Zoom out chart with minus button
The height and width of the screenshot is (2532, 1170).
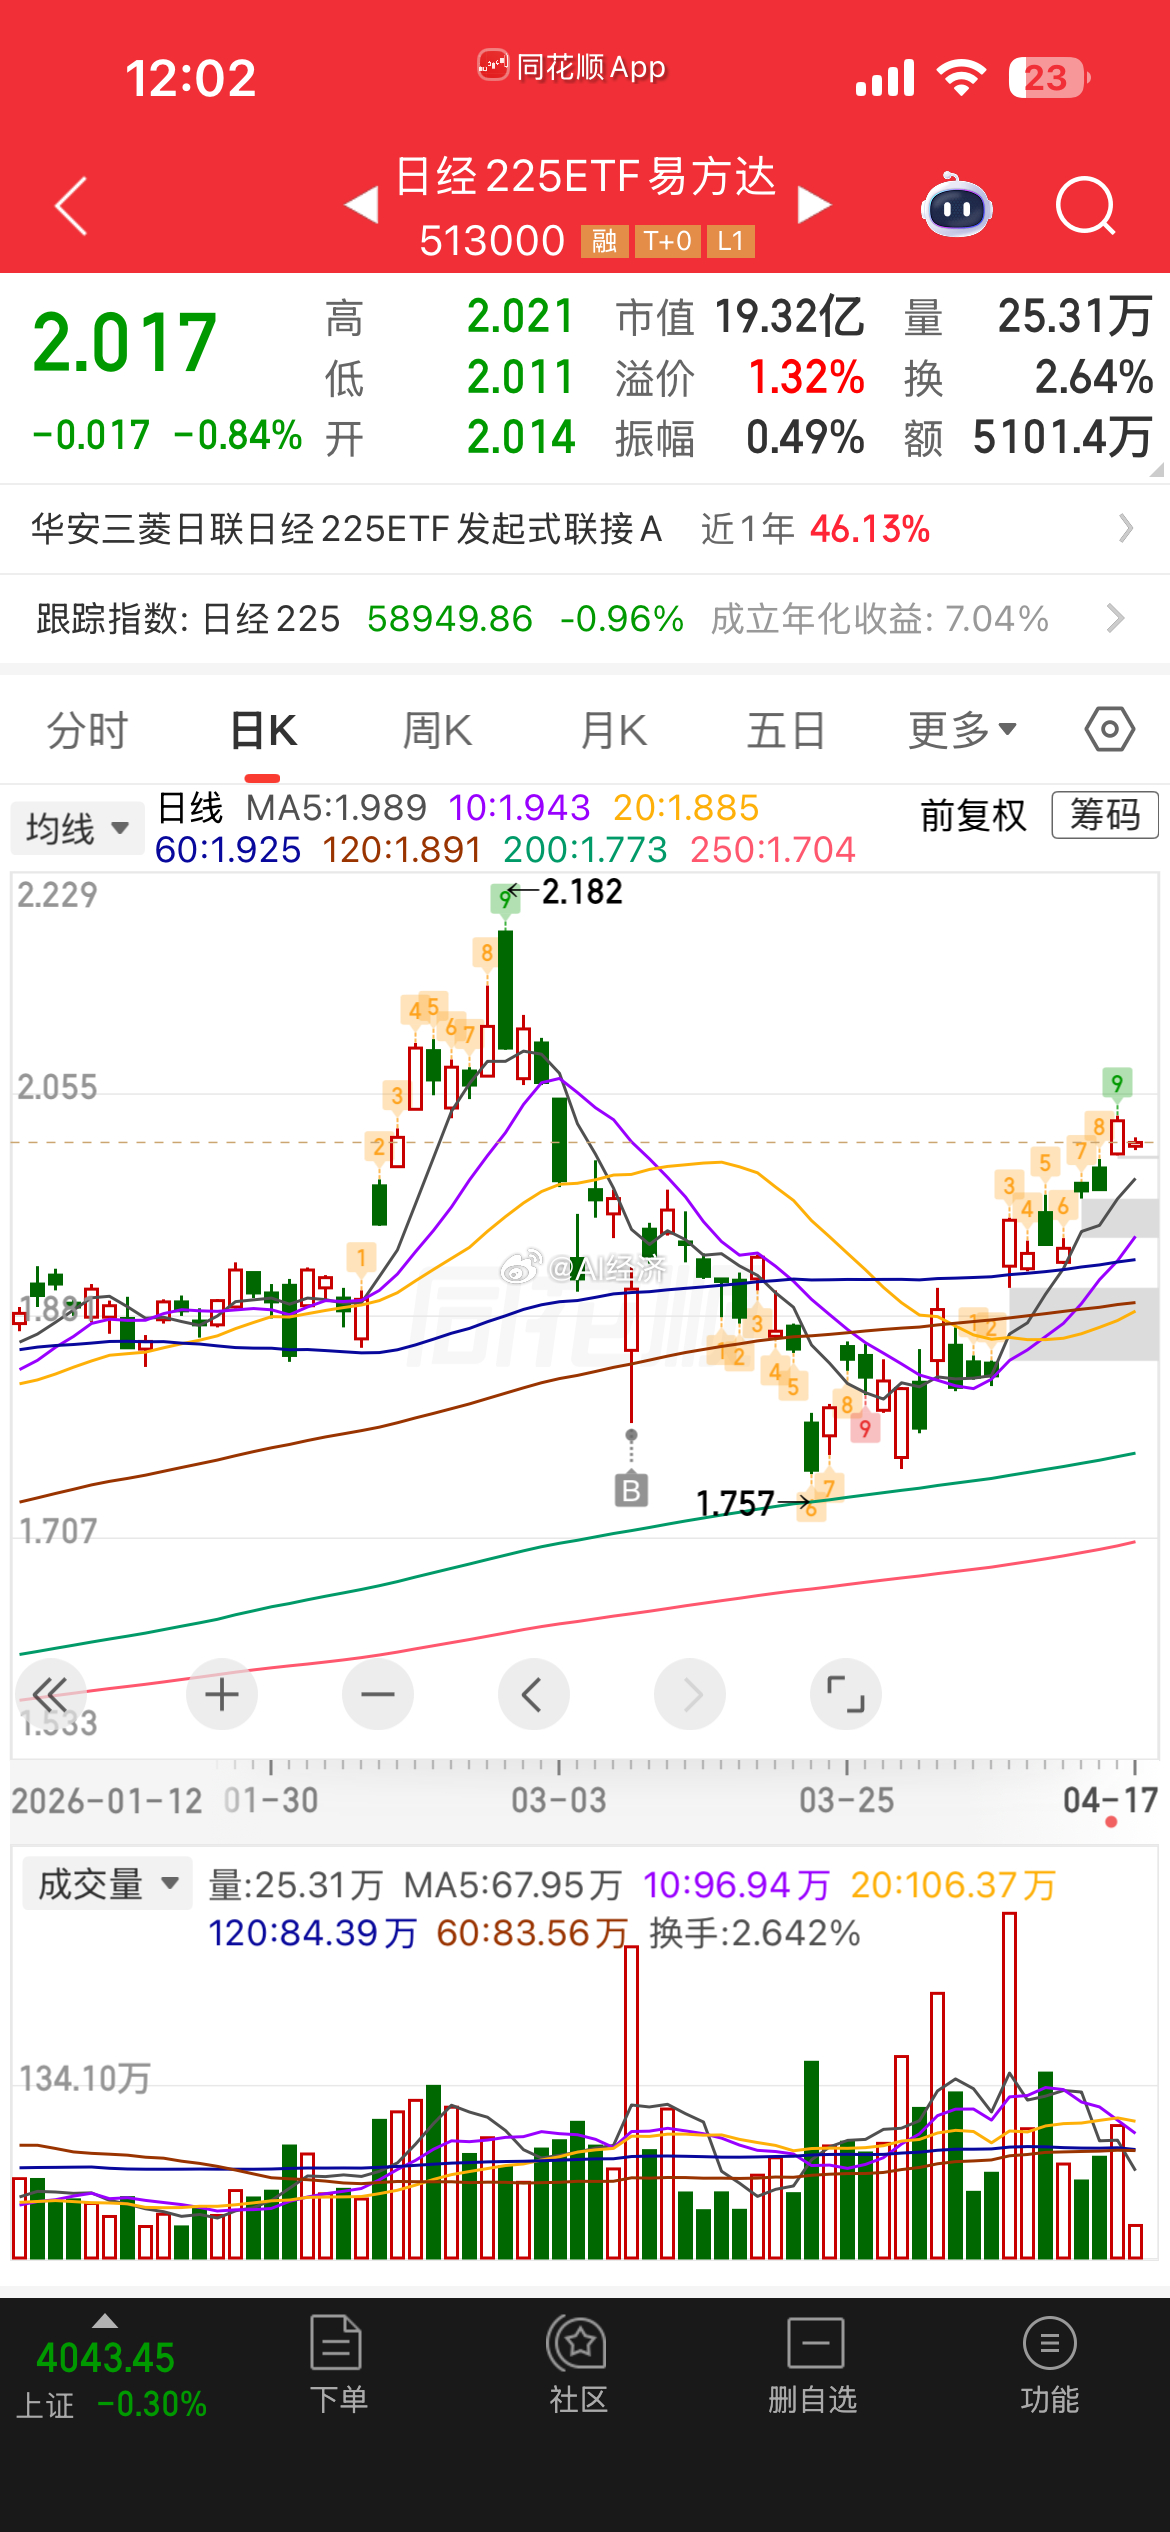[x=378, y=1694]
